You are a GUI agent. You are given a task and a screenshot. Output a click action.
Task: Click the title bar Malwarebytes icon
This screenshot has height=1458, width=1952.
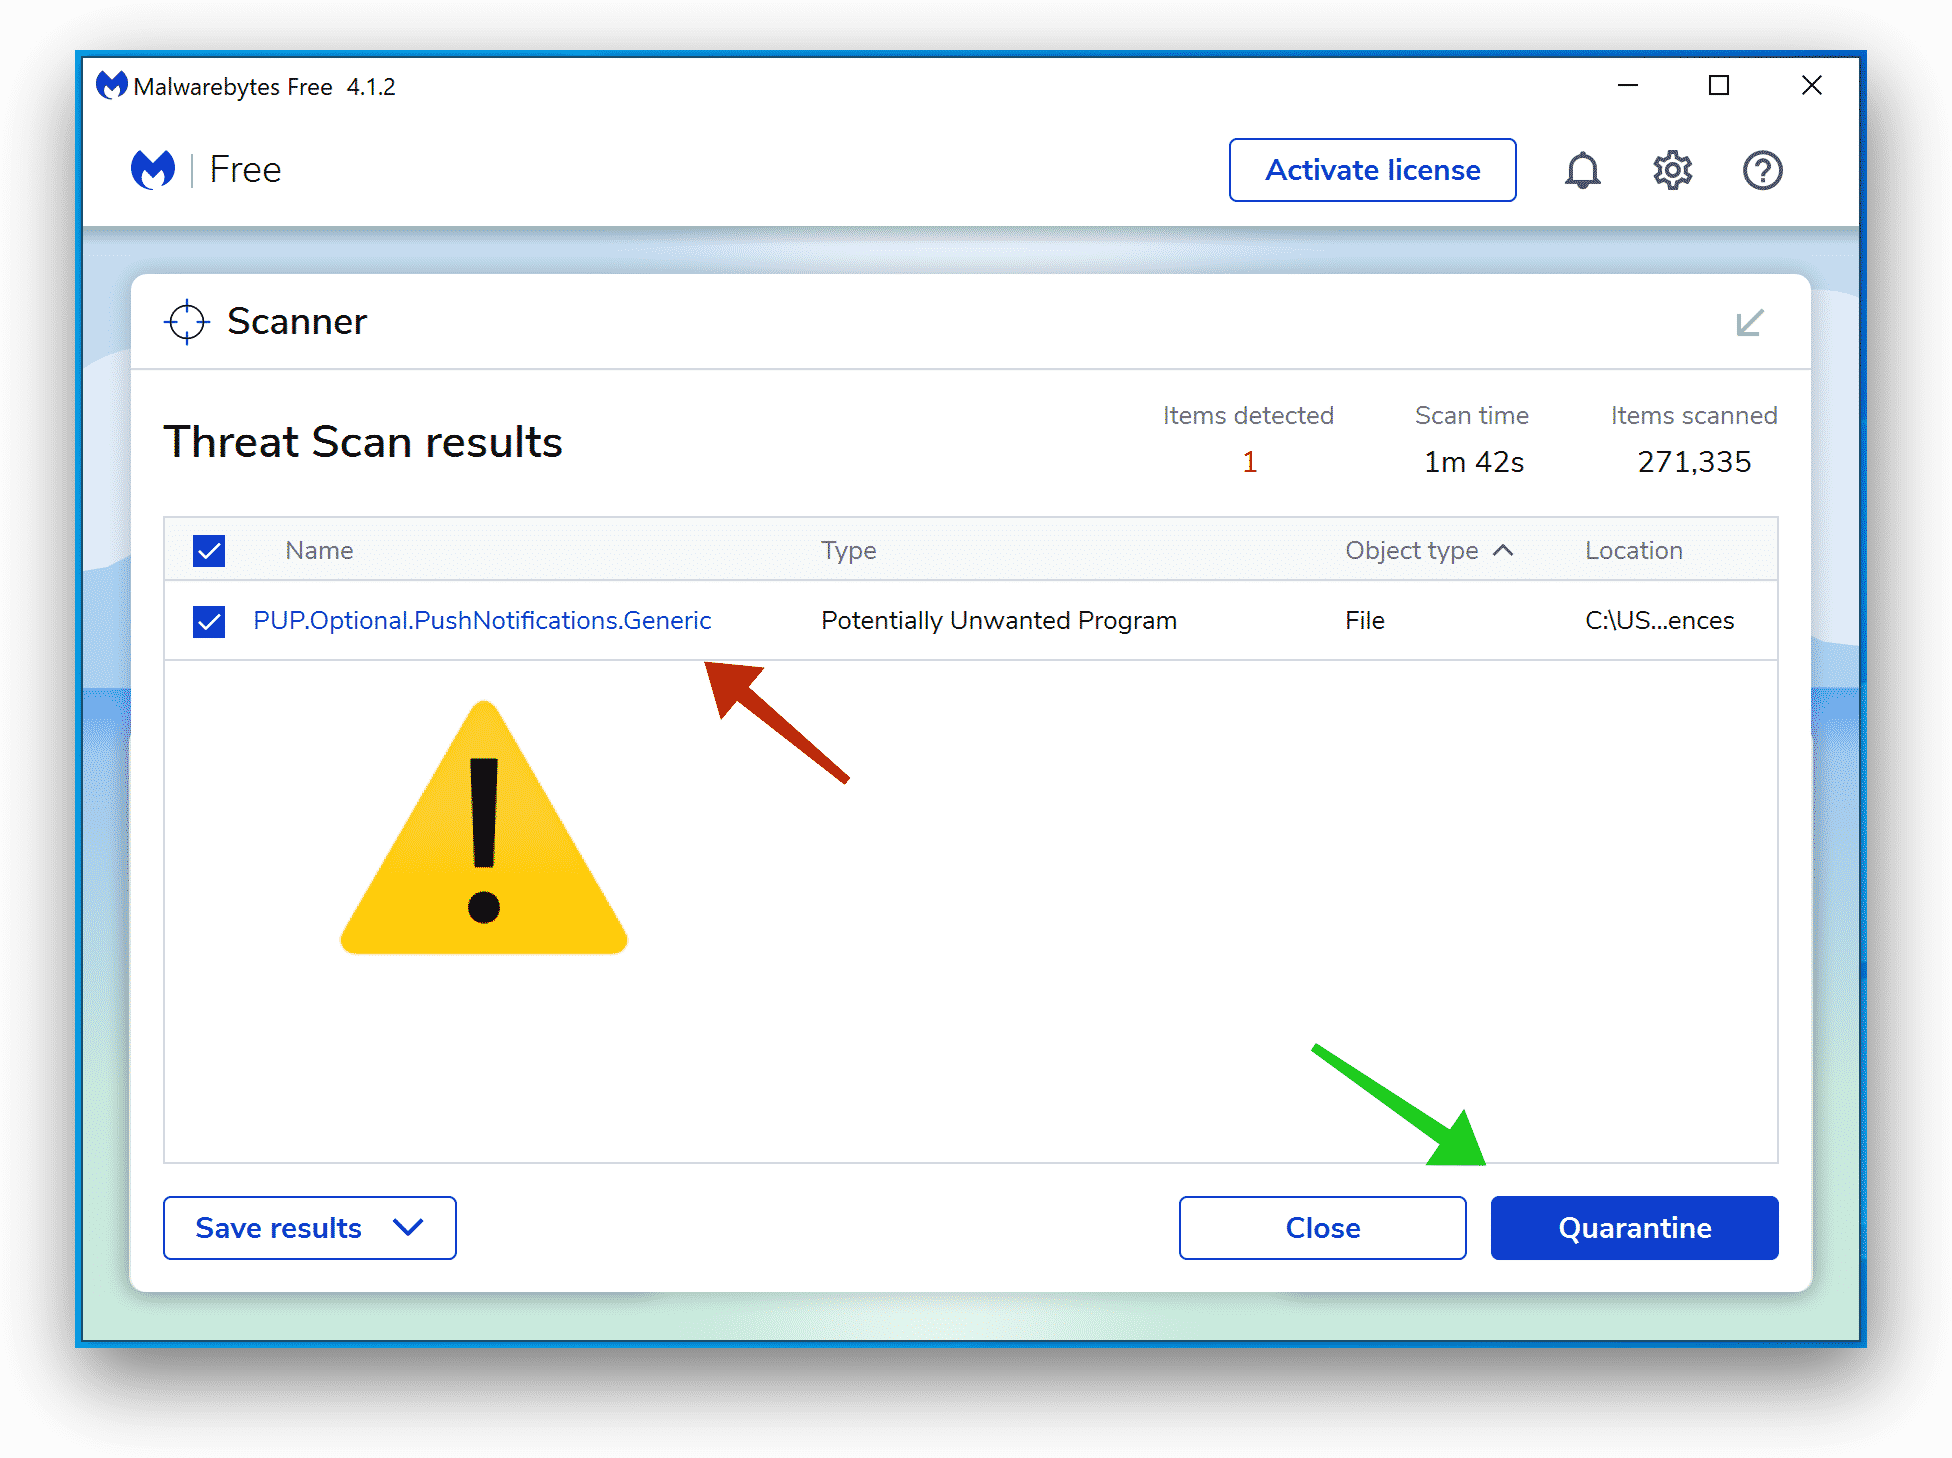coord(111,86)
